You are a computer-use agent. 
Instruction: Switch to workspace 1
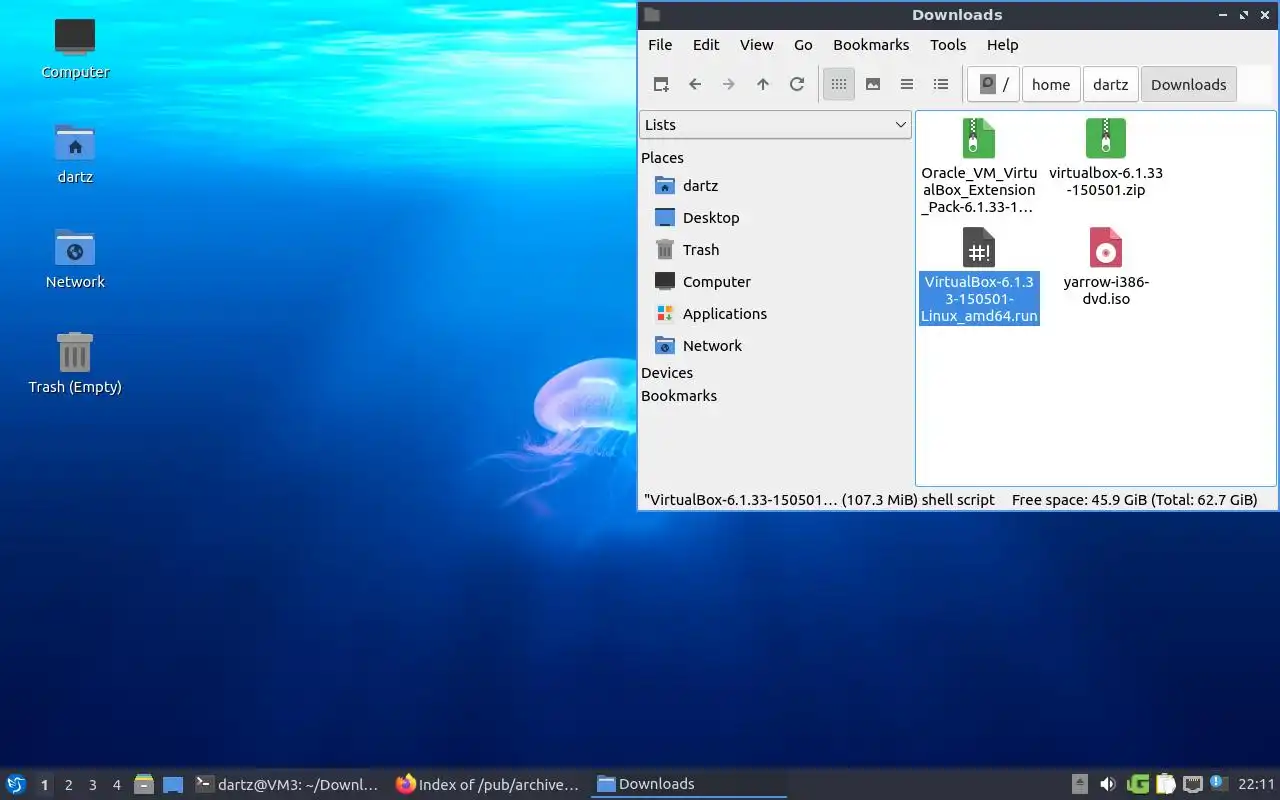coord(44,785)
